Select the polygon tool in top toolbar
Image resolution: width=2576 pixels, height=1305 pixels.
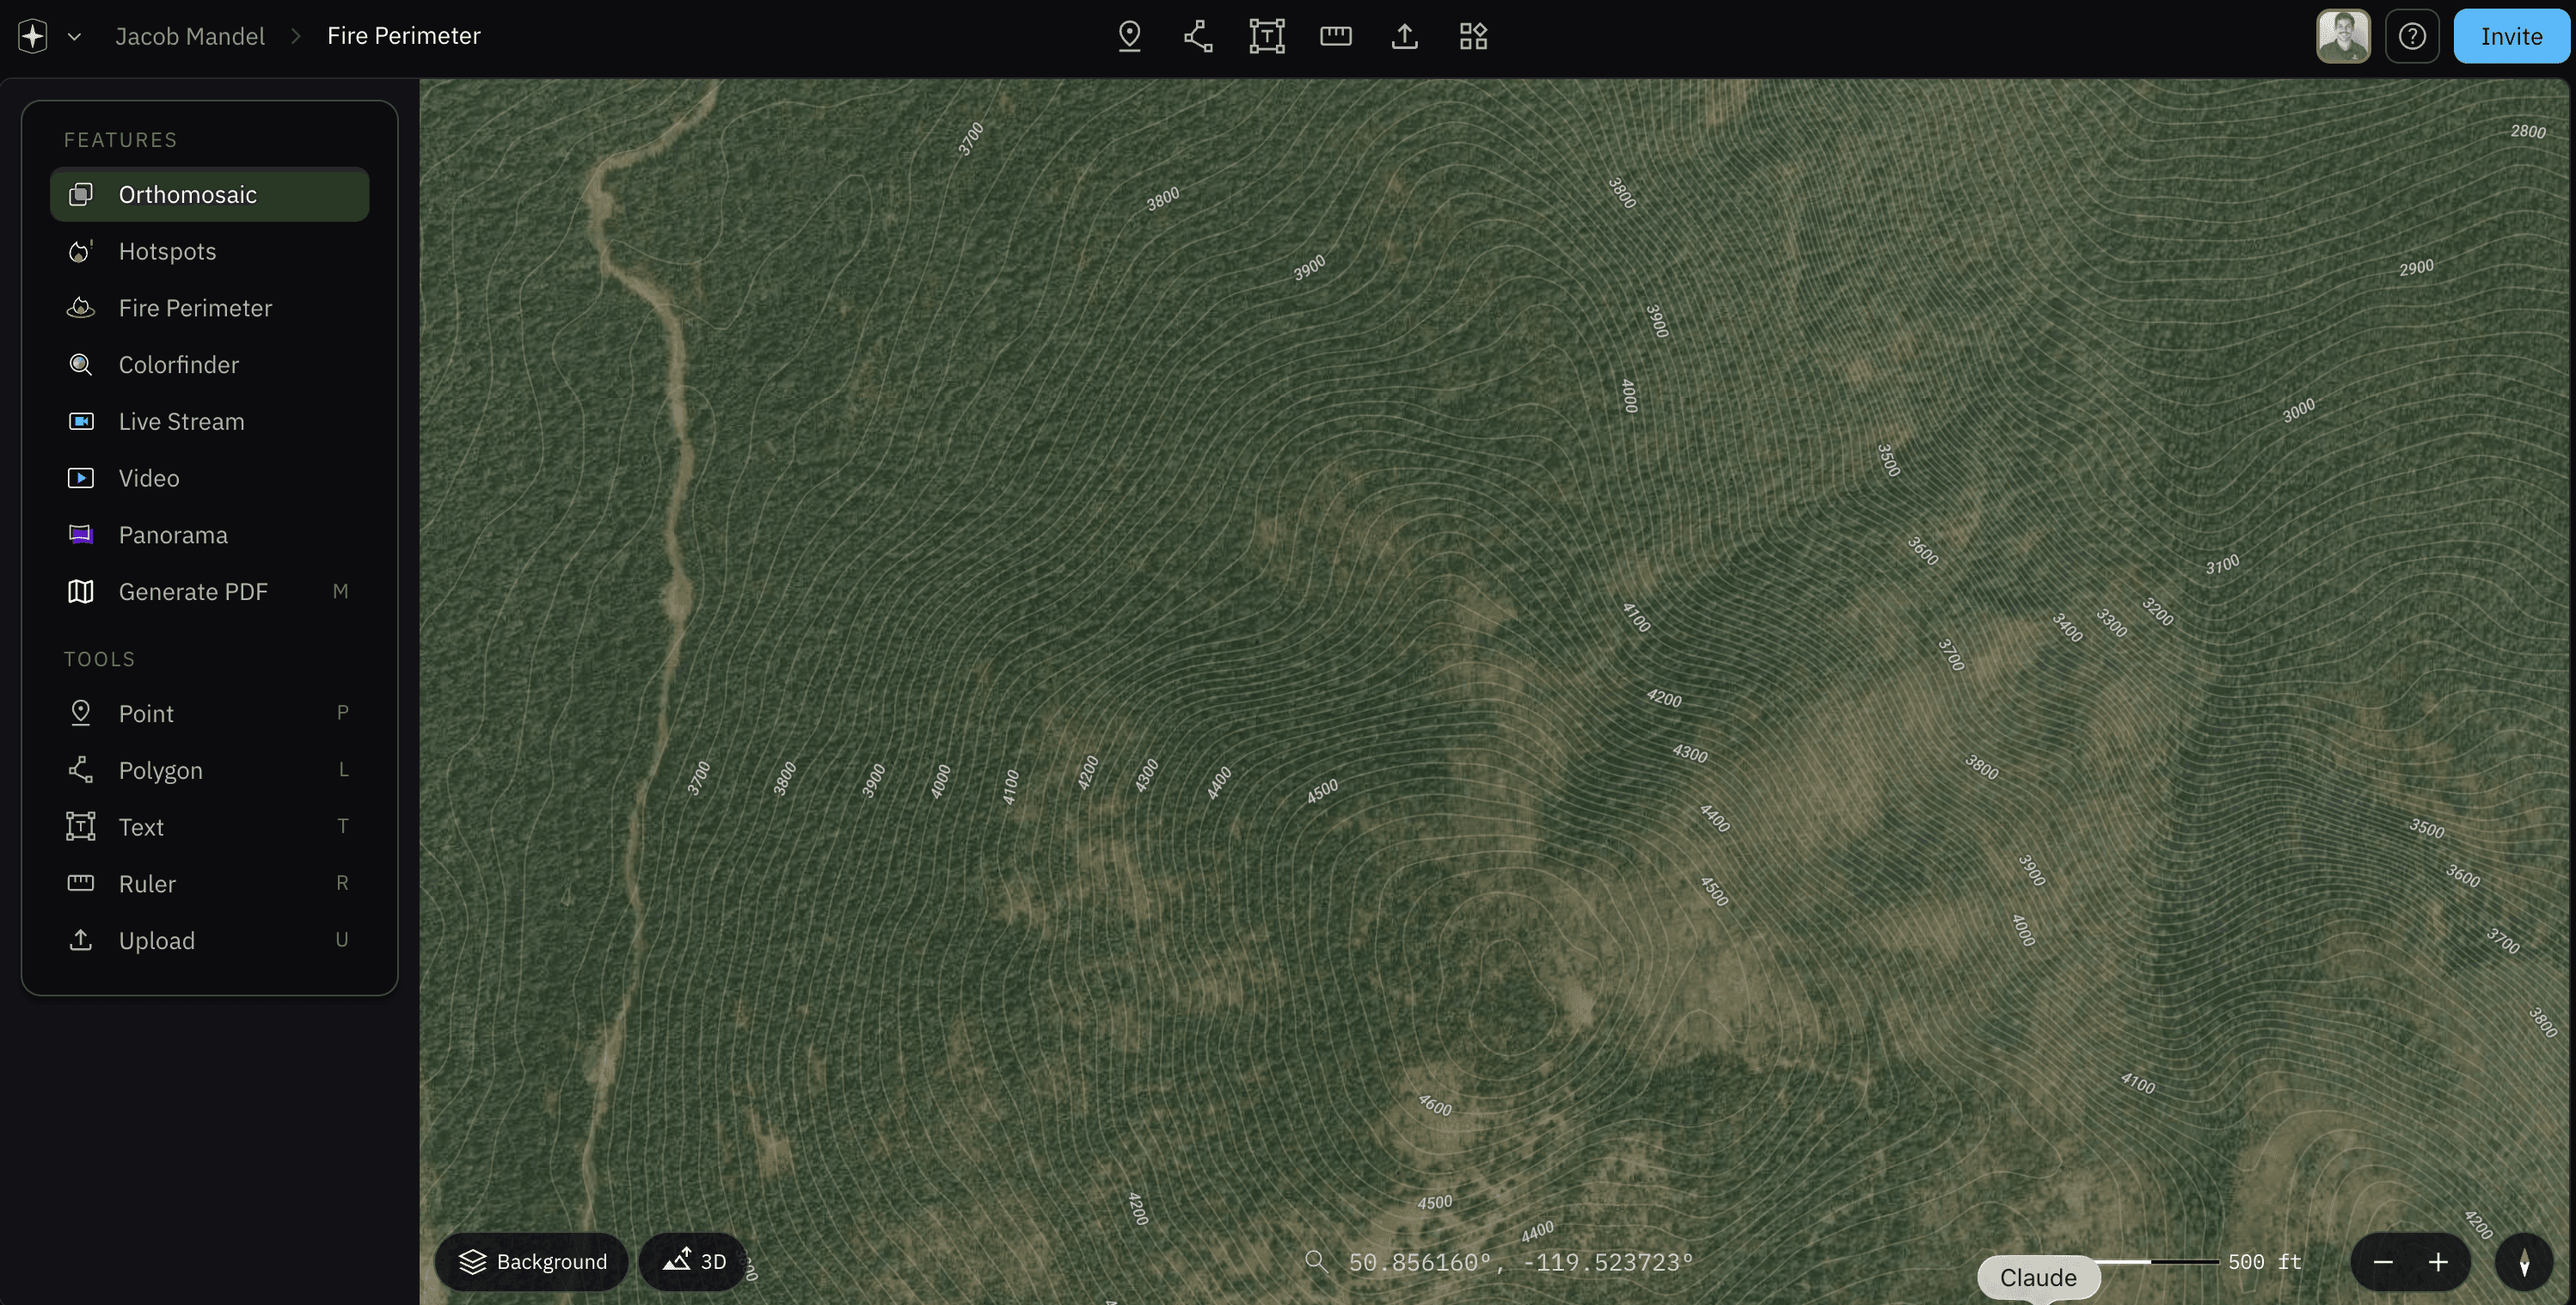(x=1198, y=36)
